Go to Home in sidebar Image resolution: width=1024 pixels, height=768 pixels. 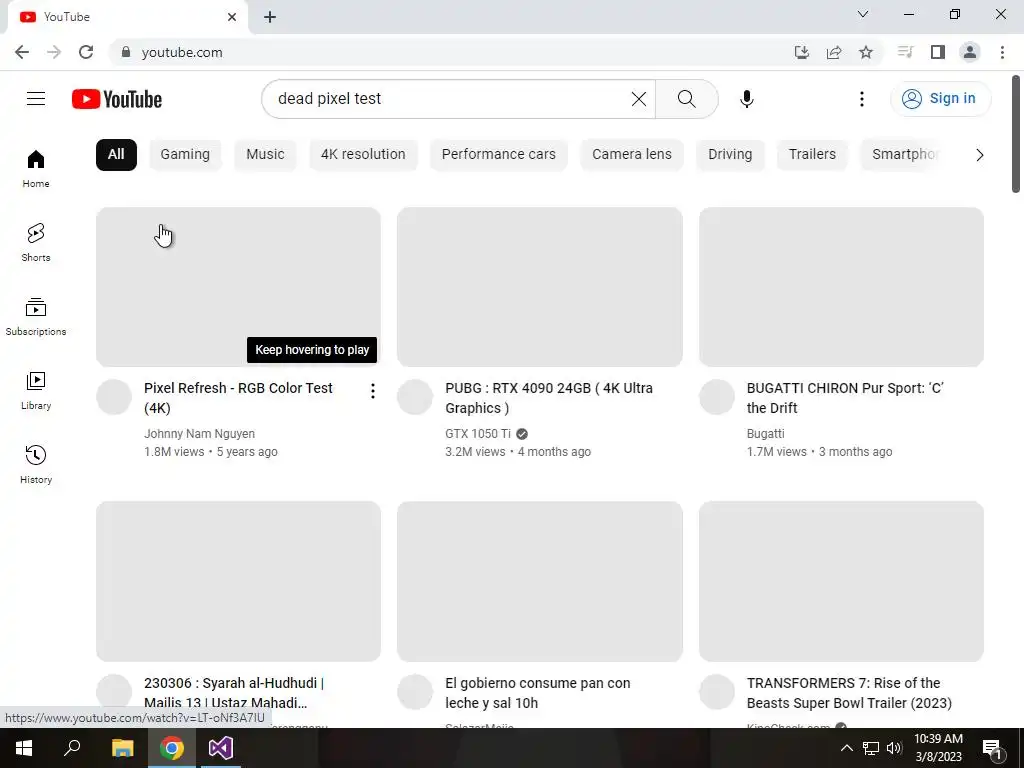click(36, 168)
